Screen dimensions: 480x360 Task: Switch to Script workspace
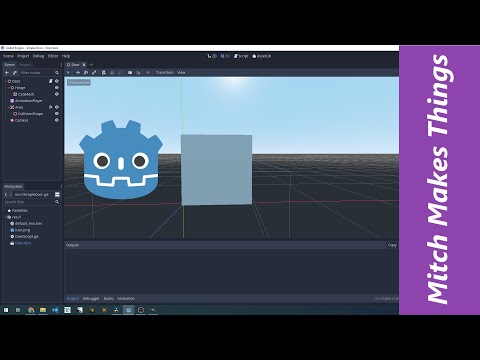click(241, 56)
